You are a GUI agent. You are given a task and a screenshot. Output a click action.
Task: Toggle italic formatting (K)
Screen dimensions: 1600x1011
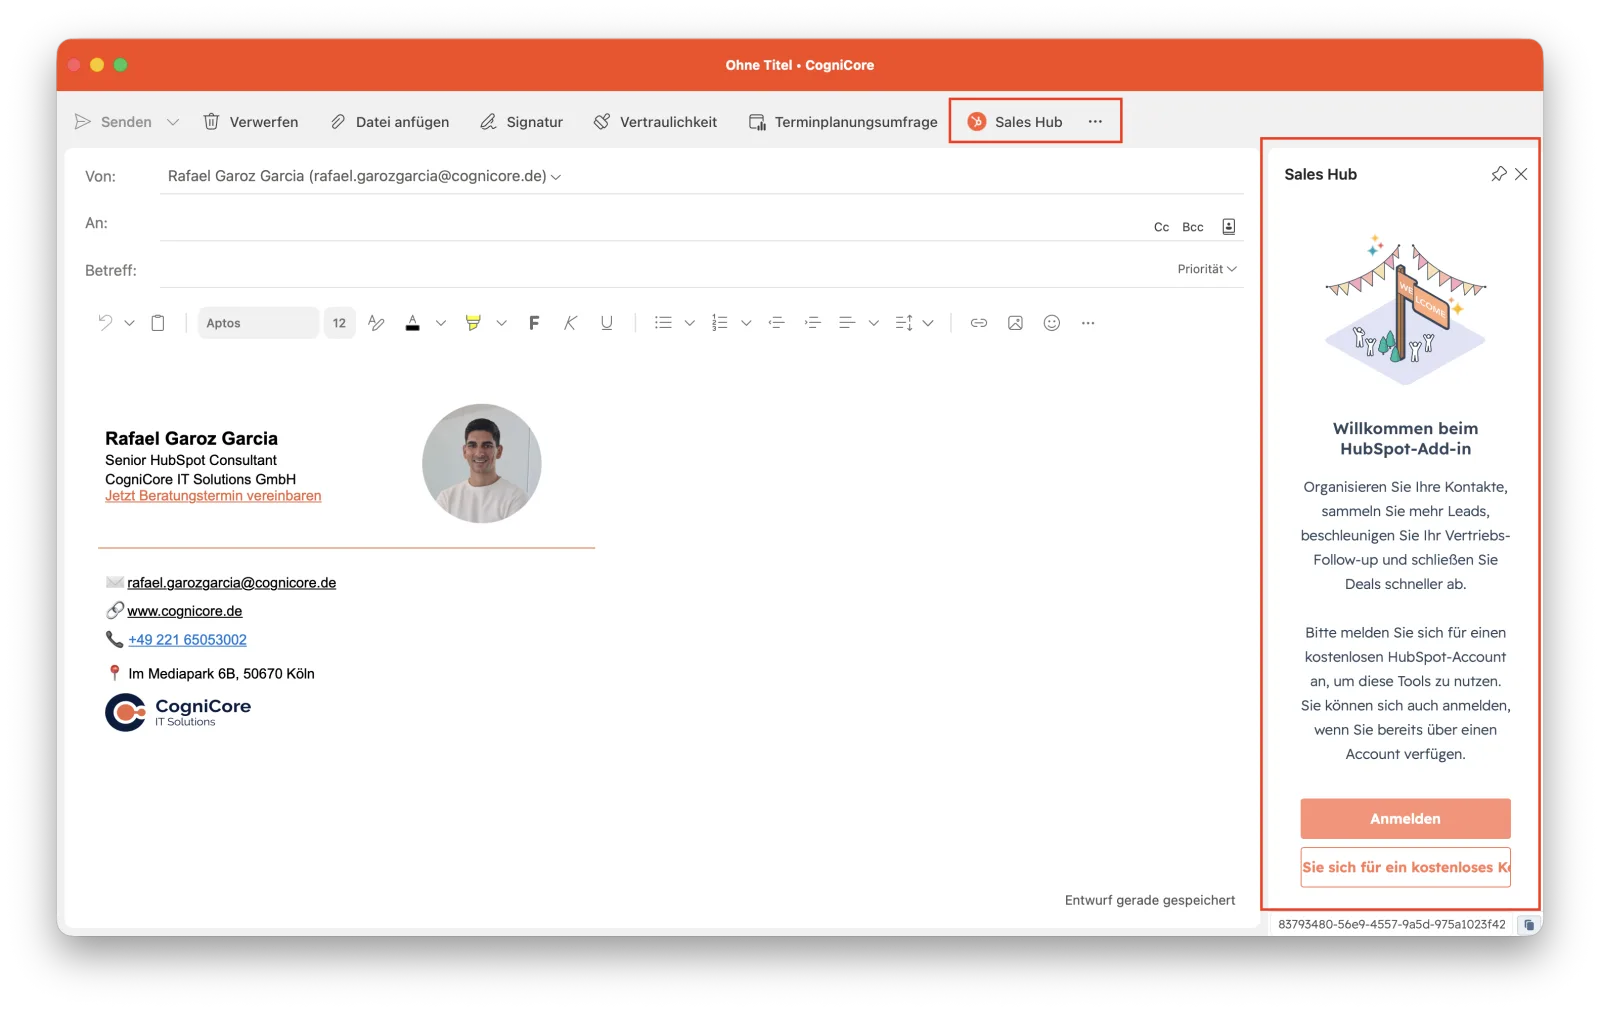pyautogui.click(x=570, y=323)
